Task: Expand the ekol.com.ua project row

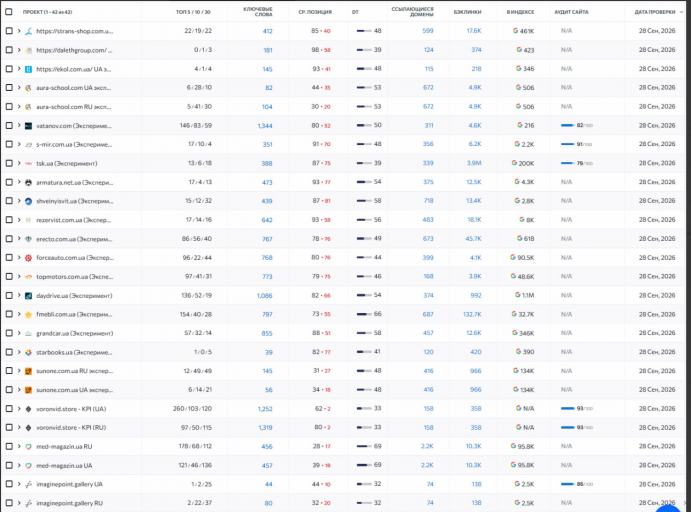Action: point(19,69)
